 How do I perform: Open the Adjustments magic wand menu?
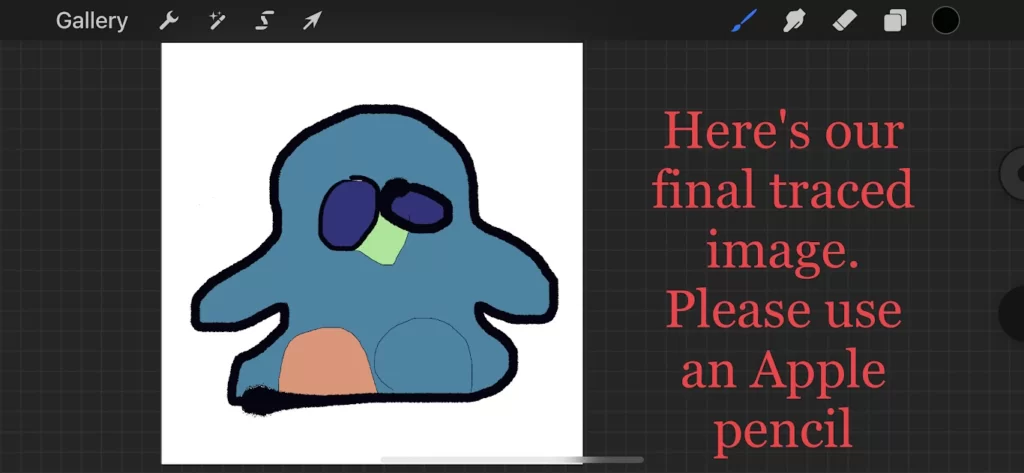tap(217, 21)
